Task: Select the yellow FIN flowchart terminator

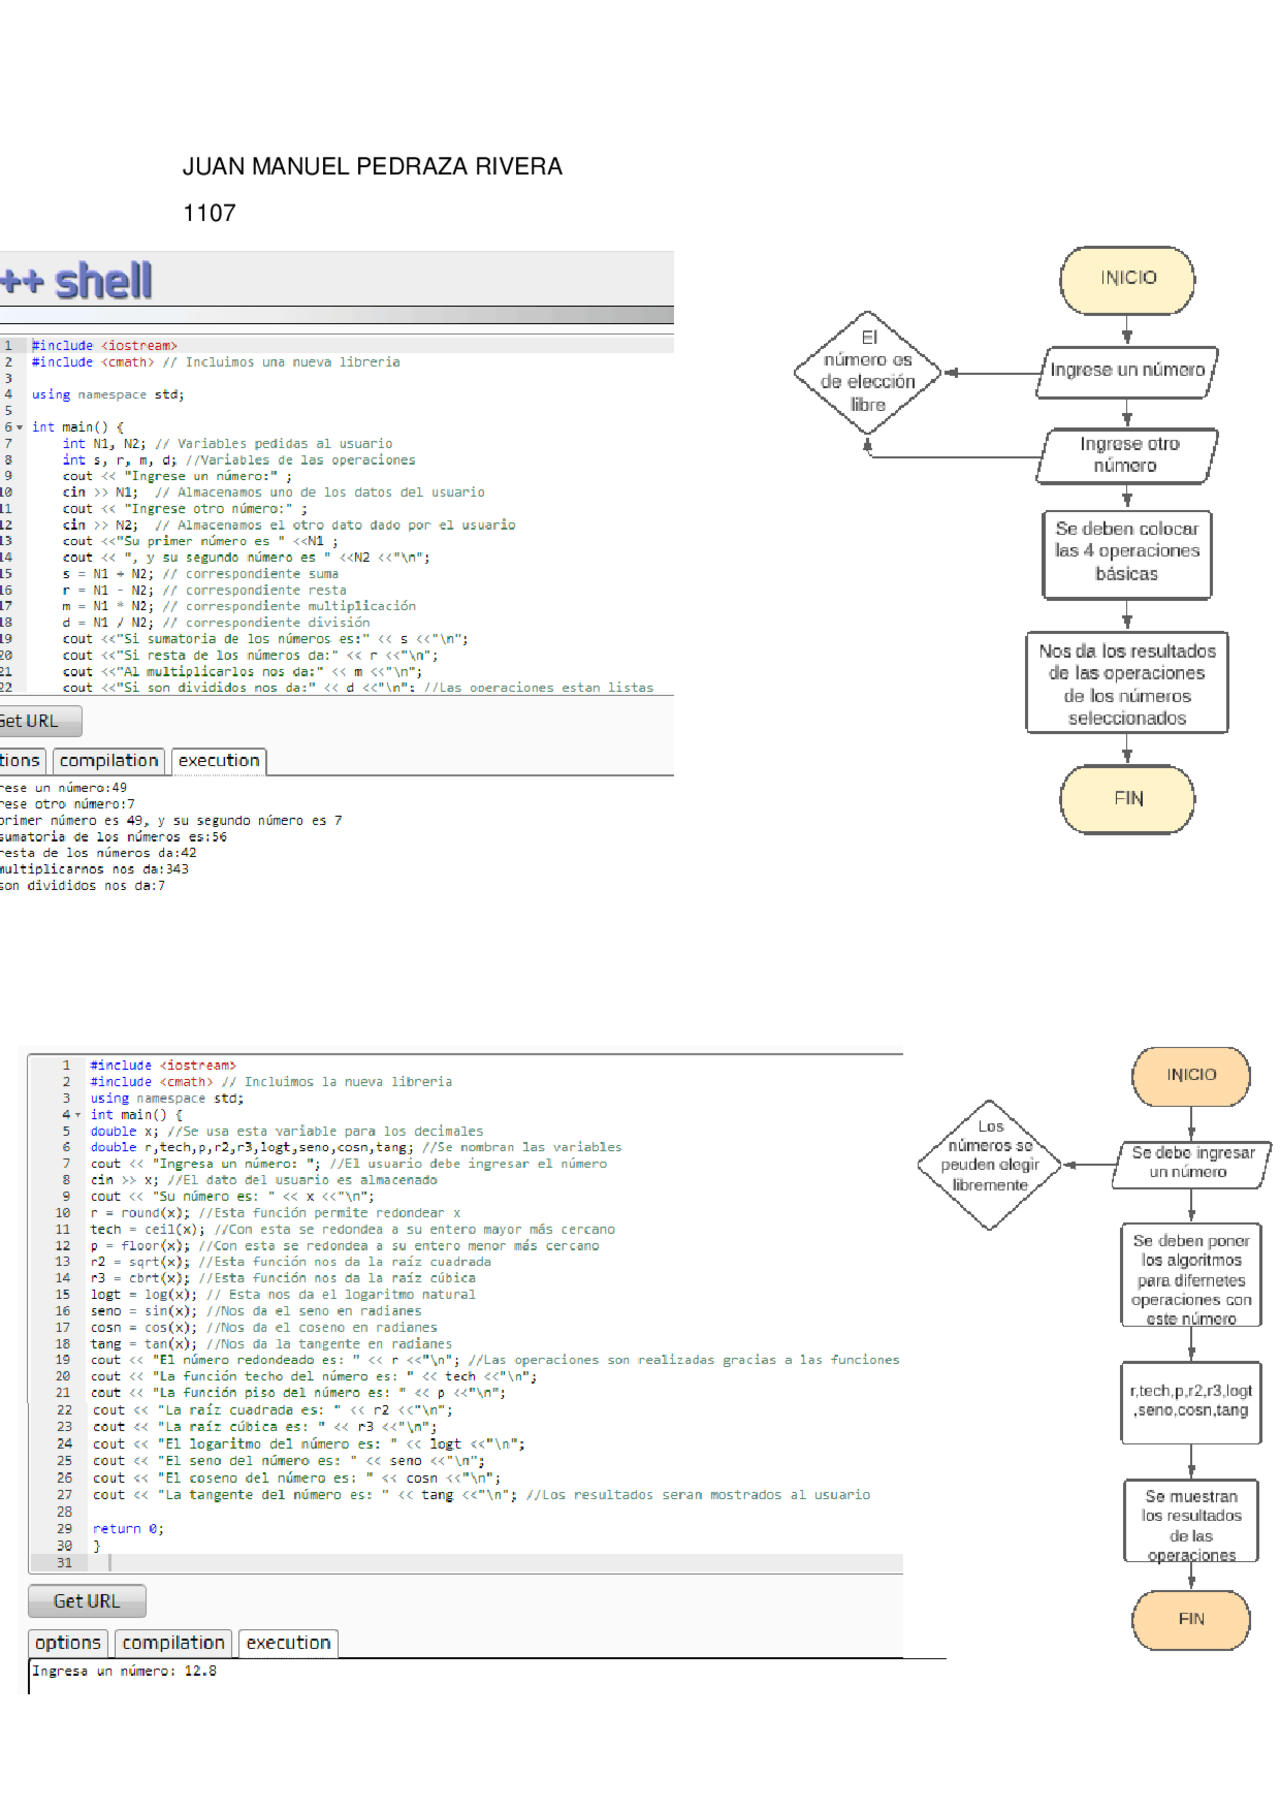Action: pos(1127,798)
